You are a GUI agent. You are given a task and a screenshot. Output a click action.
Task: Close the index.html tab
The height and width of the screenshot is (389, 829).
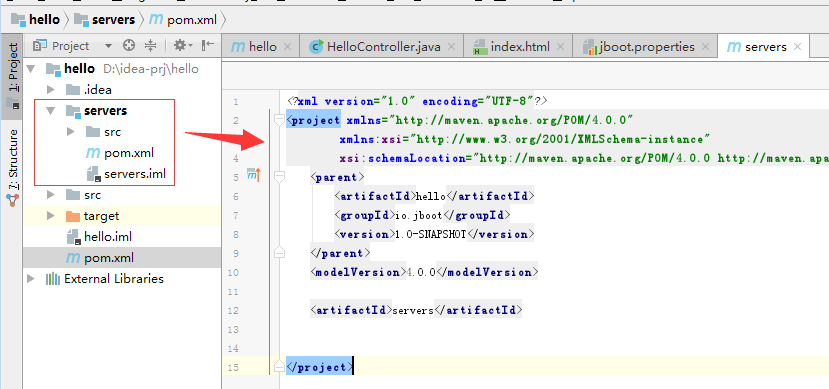coord(560,47)
